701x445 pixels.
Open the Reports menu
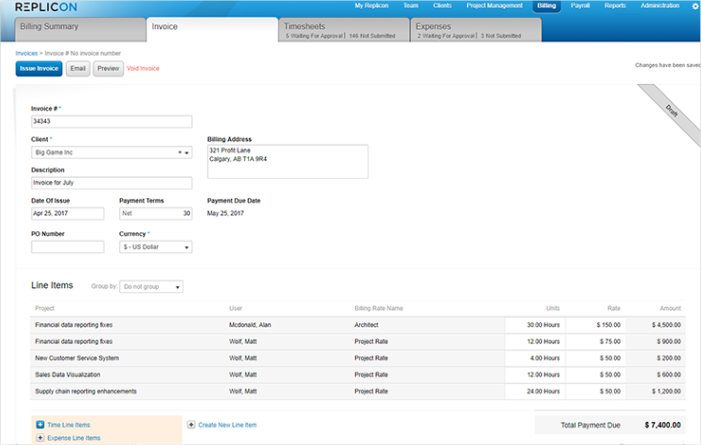(x=615, y=5)
